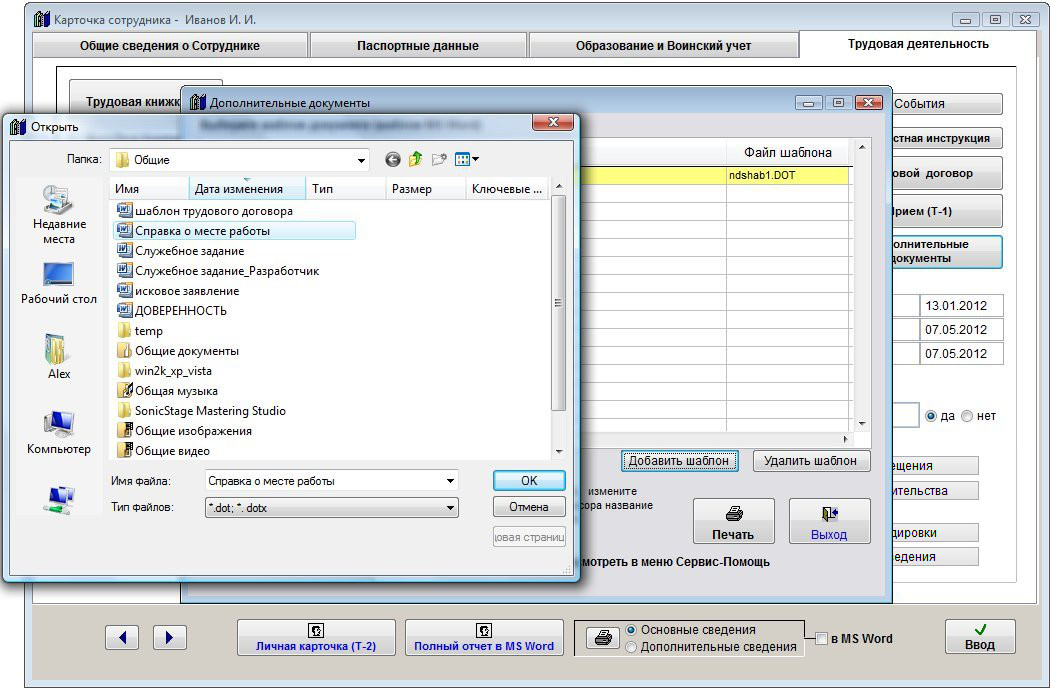This screenshot has width=1051, height=688.
Task: Expand Тип файлов dropdown
Action: [x=450, y=508]
